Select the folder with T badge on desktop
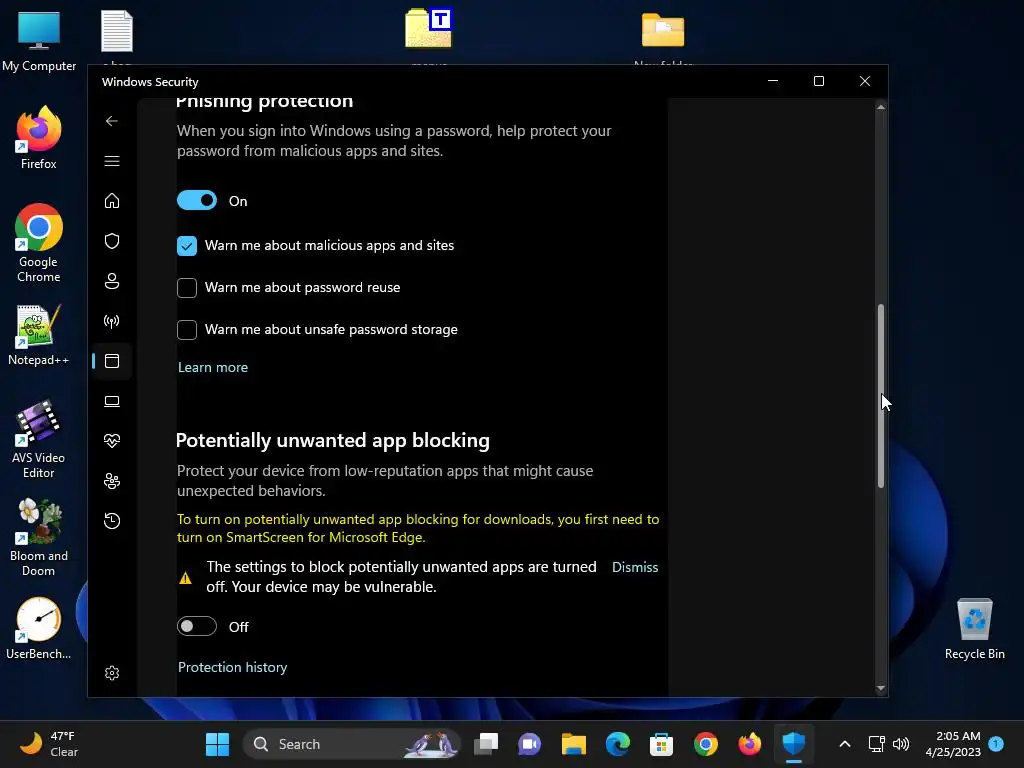The width and height of the screenshot is (1024, 768). pyautogui.click(x=428, y=28)
